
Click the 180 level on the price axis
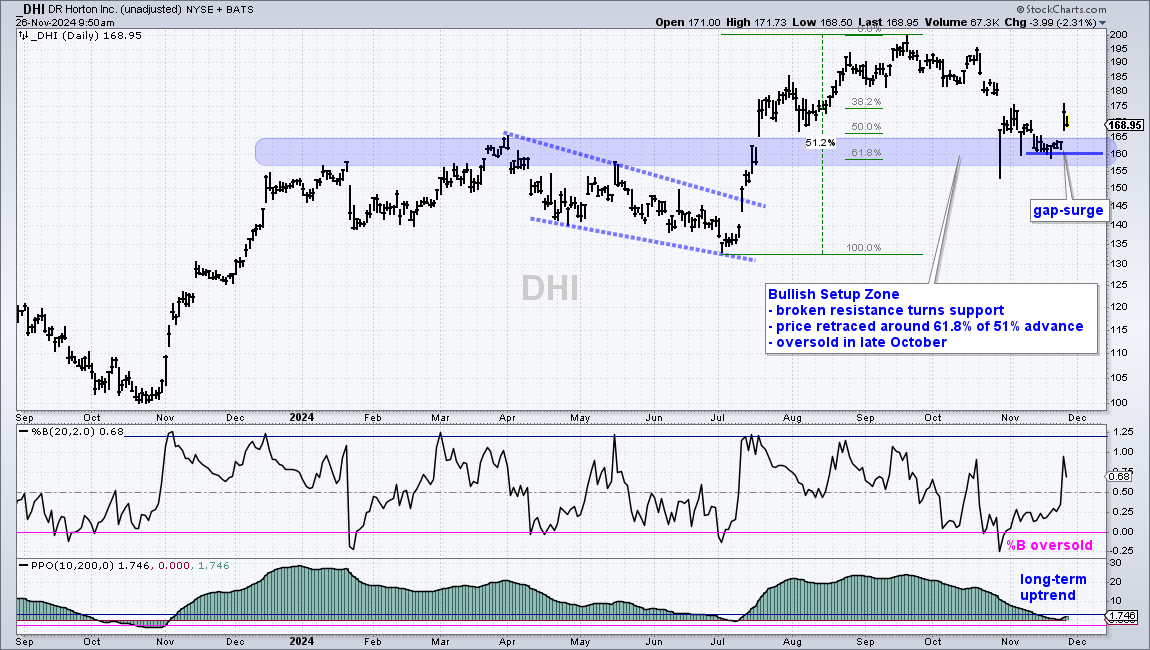(1118, 91)
